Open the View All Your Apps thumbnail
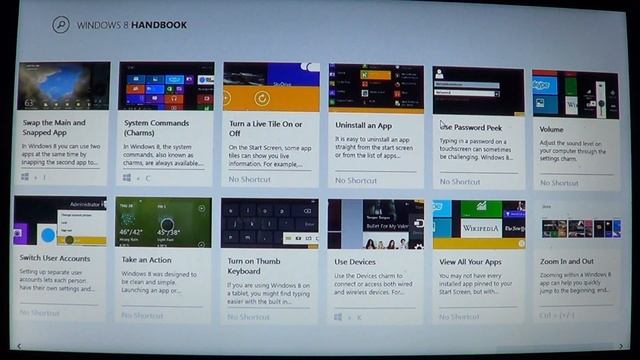 pyautogui.click(x=479, y=224)
